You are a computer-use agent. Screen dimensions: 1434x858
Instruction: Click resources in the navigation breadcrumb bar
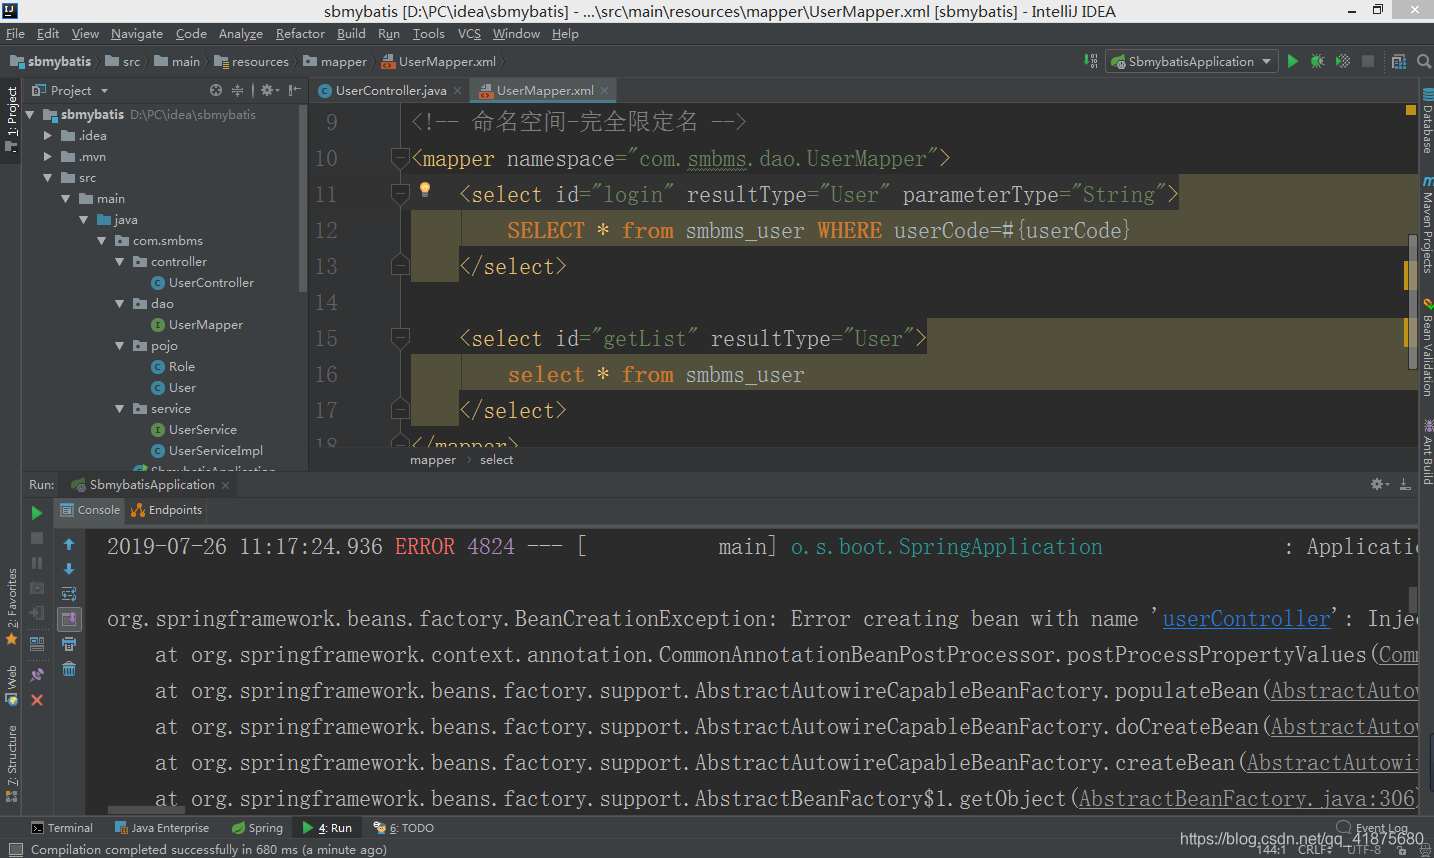point(251,61)
